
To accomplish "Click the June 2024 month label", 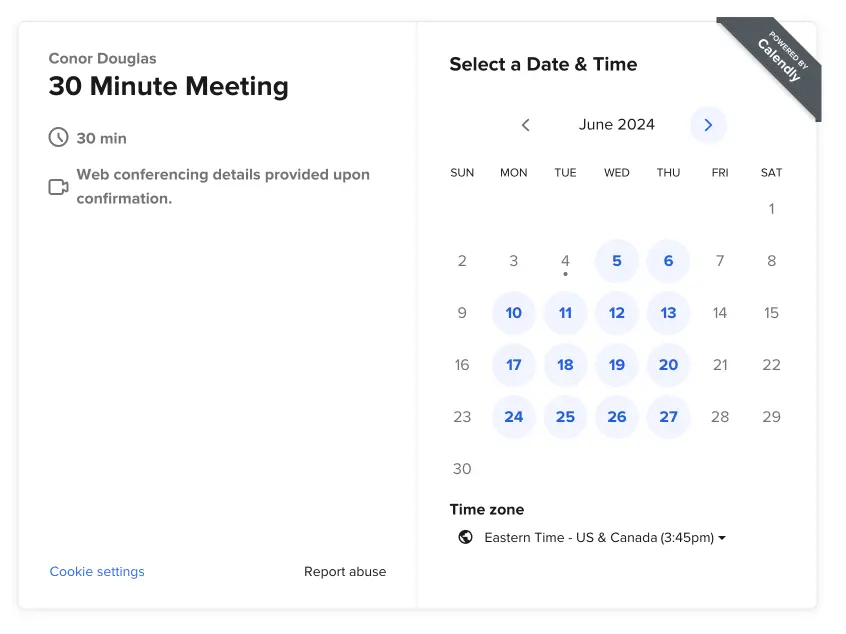I will click(x=617, y=125).
